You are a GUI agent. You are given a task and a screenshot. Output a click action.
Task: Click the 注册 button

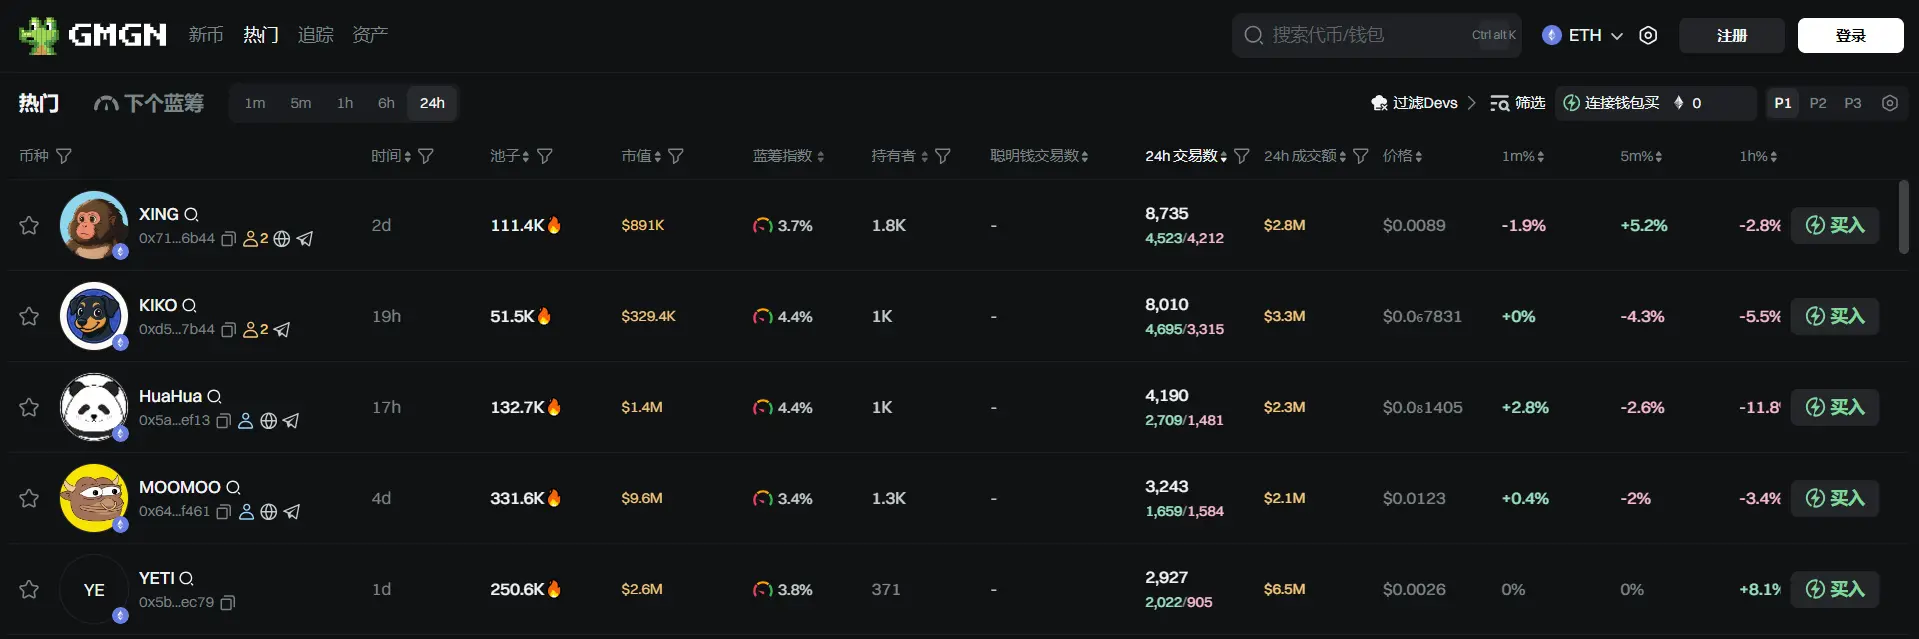(x=1731, y=35)
